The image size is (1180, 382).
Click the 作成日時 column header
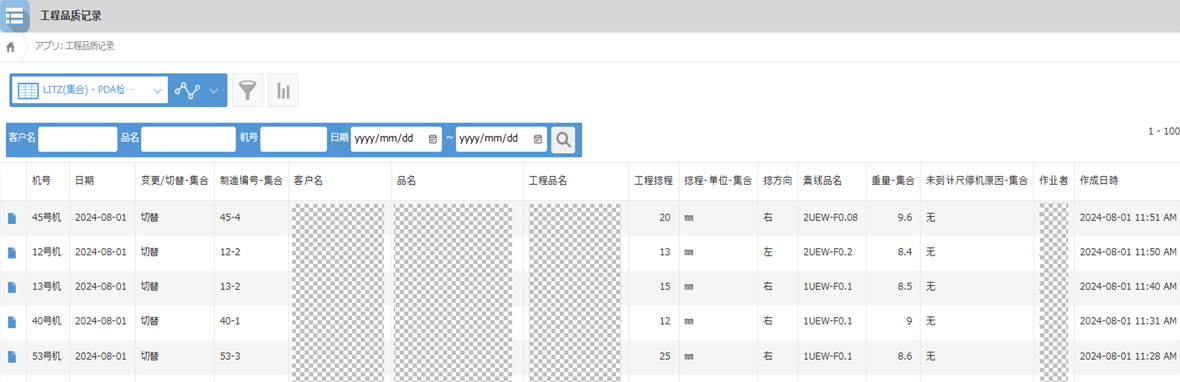click(1099, 181)
